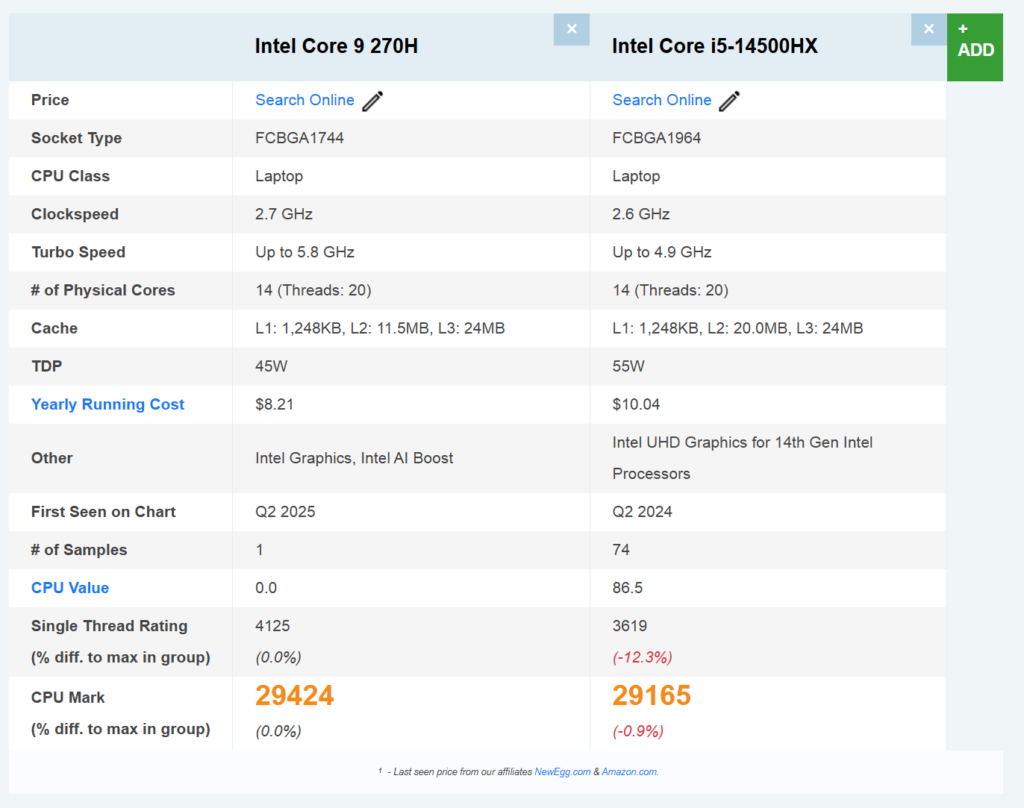Viewport: 1024px width, 808px height.
Task: Click the Socket Type row label
Action: click(x=76, y=138)
